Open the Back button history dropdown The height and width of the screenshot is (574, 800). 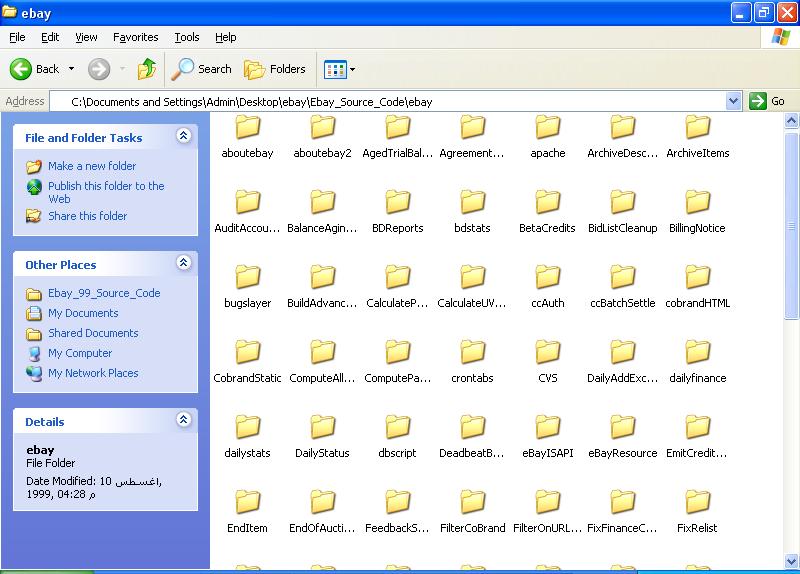coord(71,70)
